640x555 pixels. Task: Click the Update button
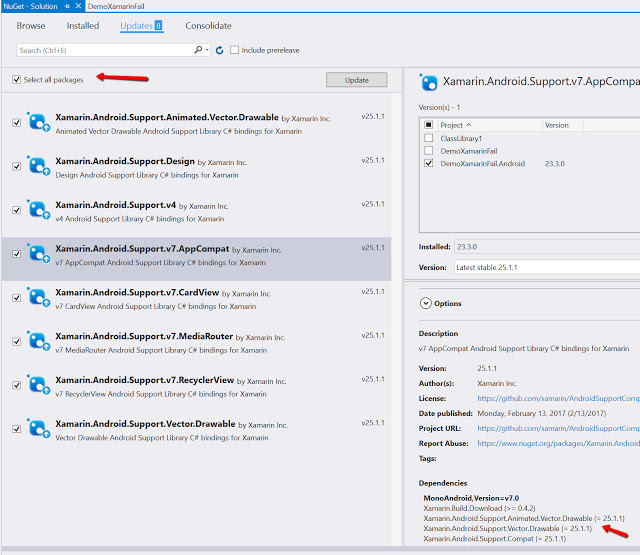357,80
